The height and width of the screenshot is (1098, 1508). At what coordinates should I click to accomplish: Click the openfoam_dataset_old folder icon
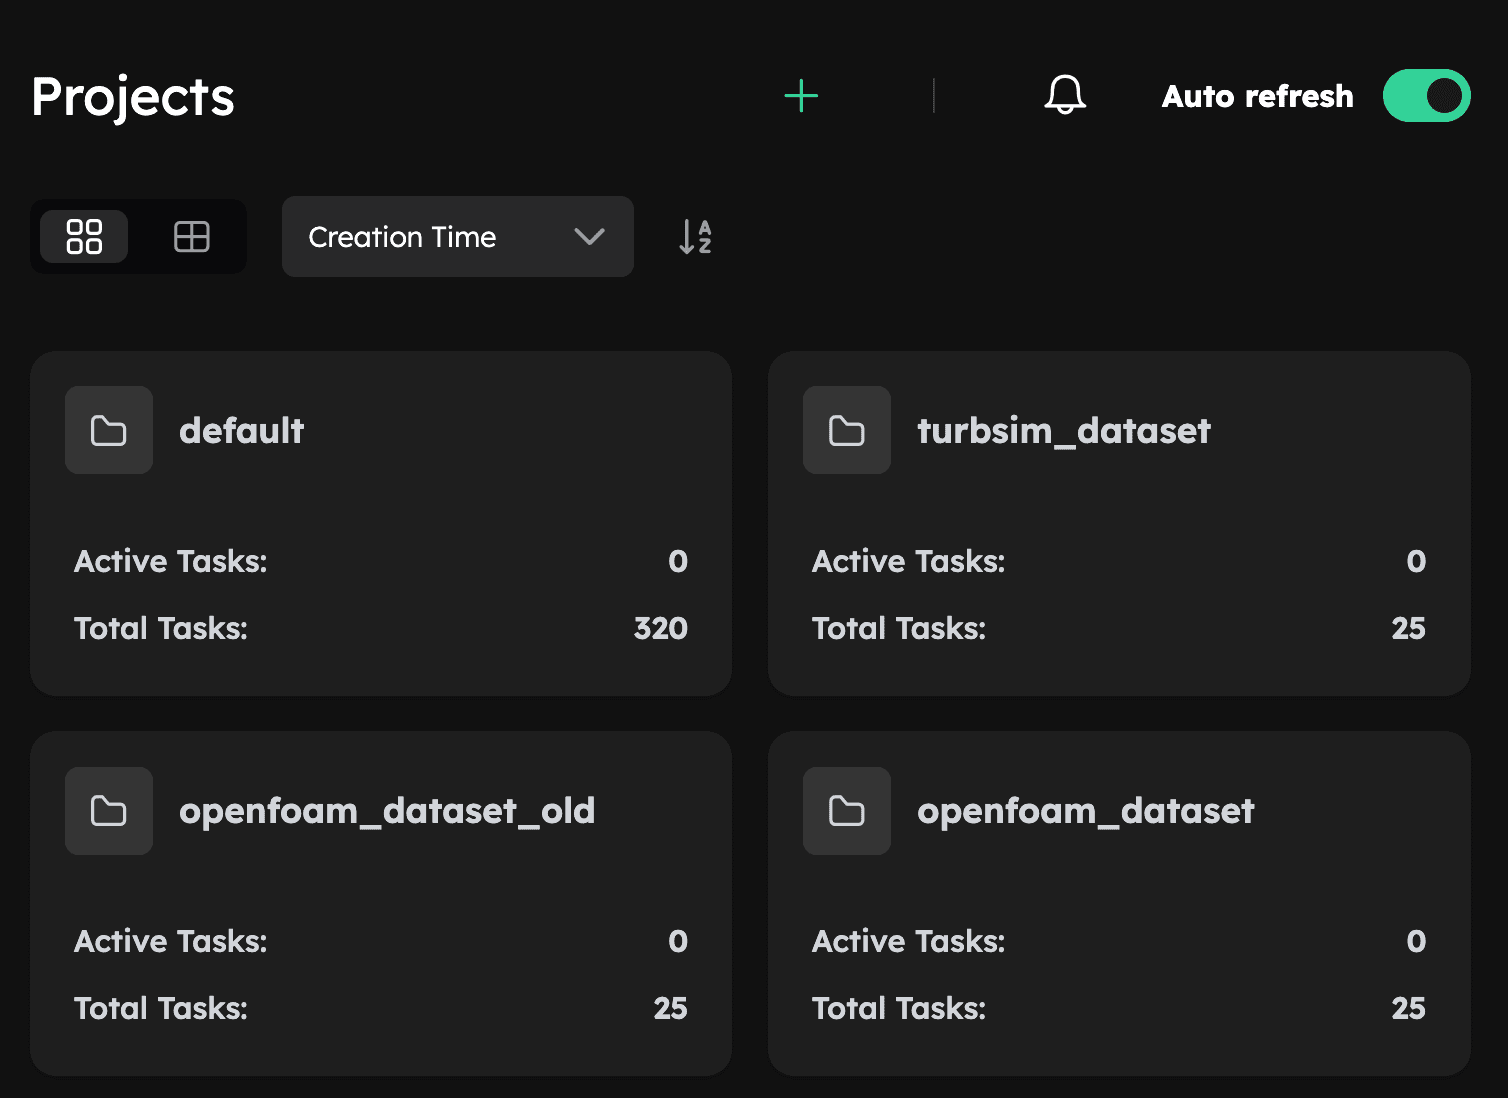coord(109,811)
